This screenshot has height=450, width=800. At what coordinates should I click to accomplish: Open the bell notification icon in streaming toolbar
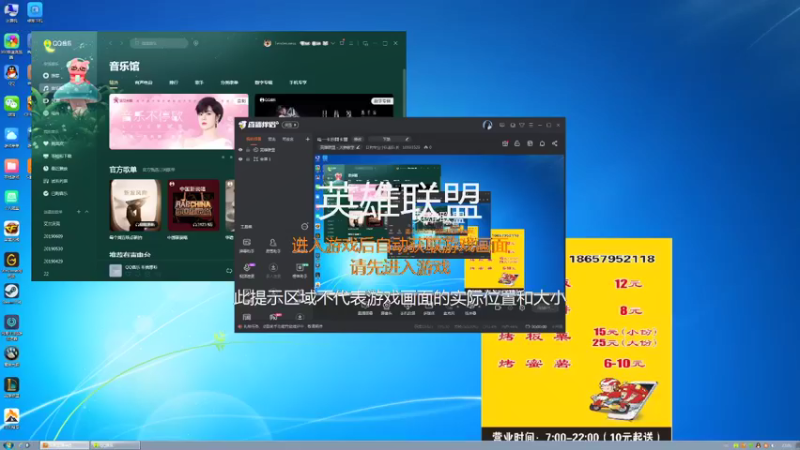[x=542, y=143]
